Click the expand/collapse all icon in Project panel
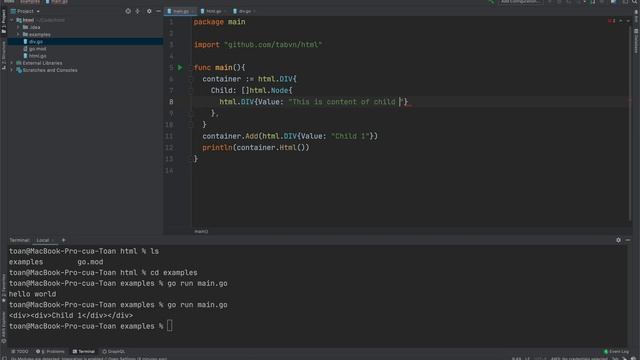The width and height of the screenshot is (640, 360). 138,11
